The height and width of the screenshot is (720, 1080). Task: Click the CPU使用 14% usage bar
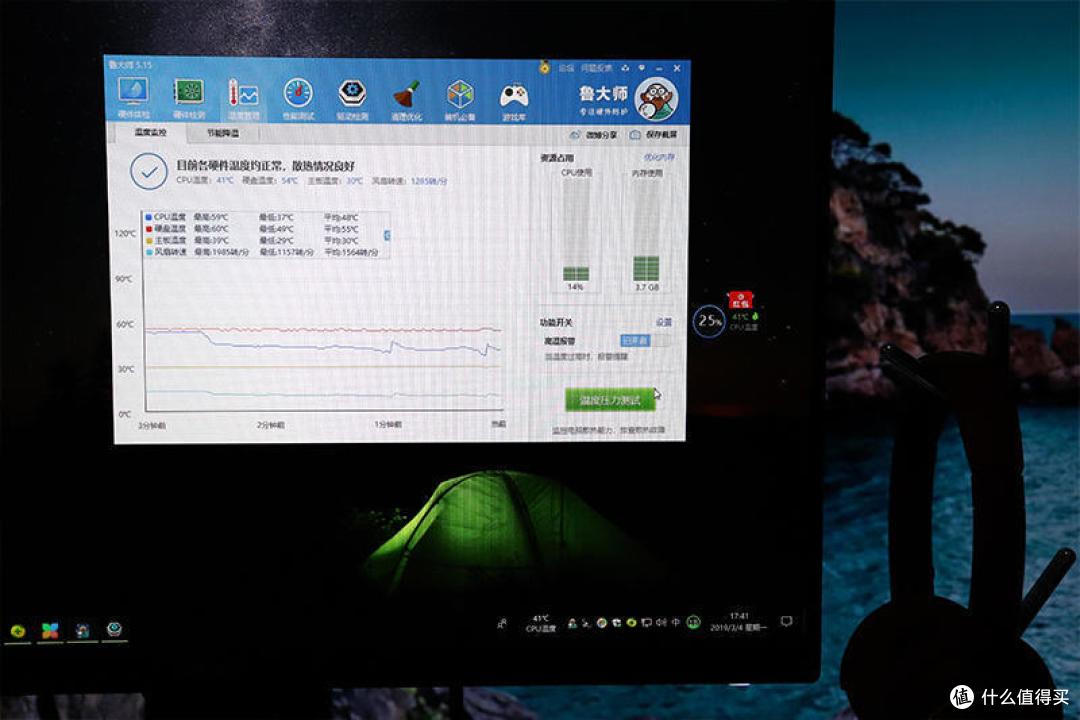[576, 231]
